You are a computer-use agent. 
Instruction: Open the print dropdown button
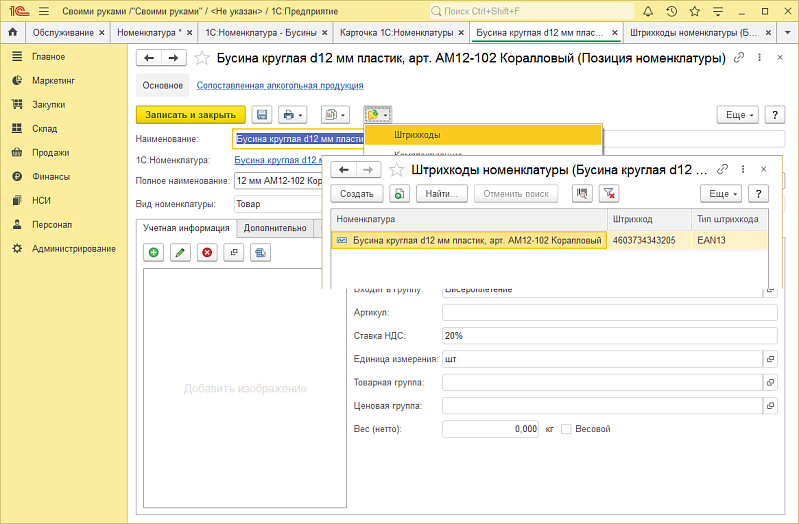293,115
